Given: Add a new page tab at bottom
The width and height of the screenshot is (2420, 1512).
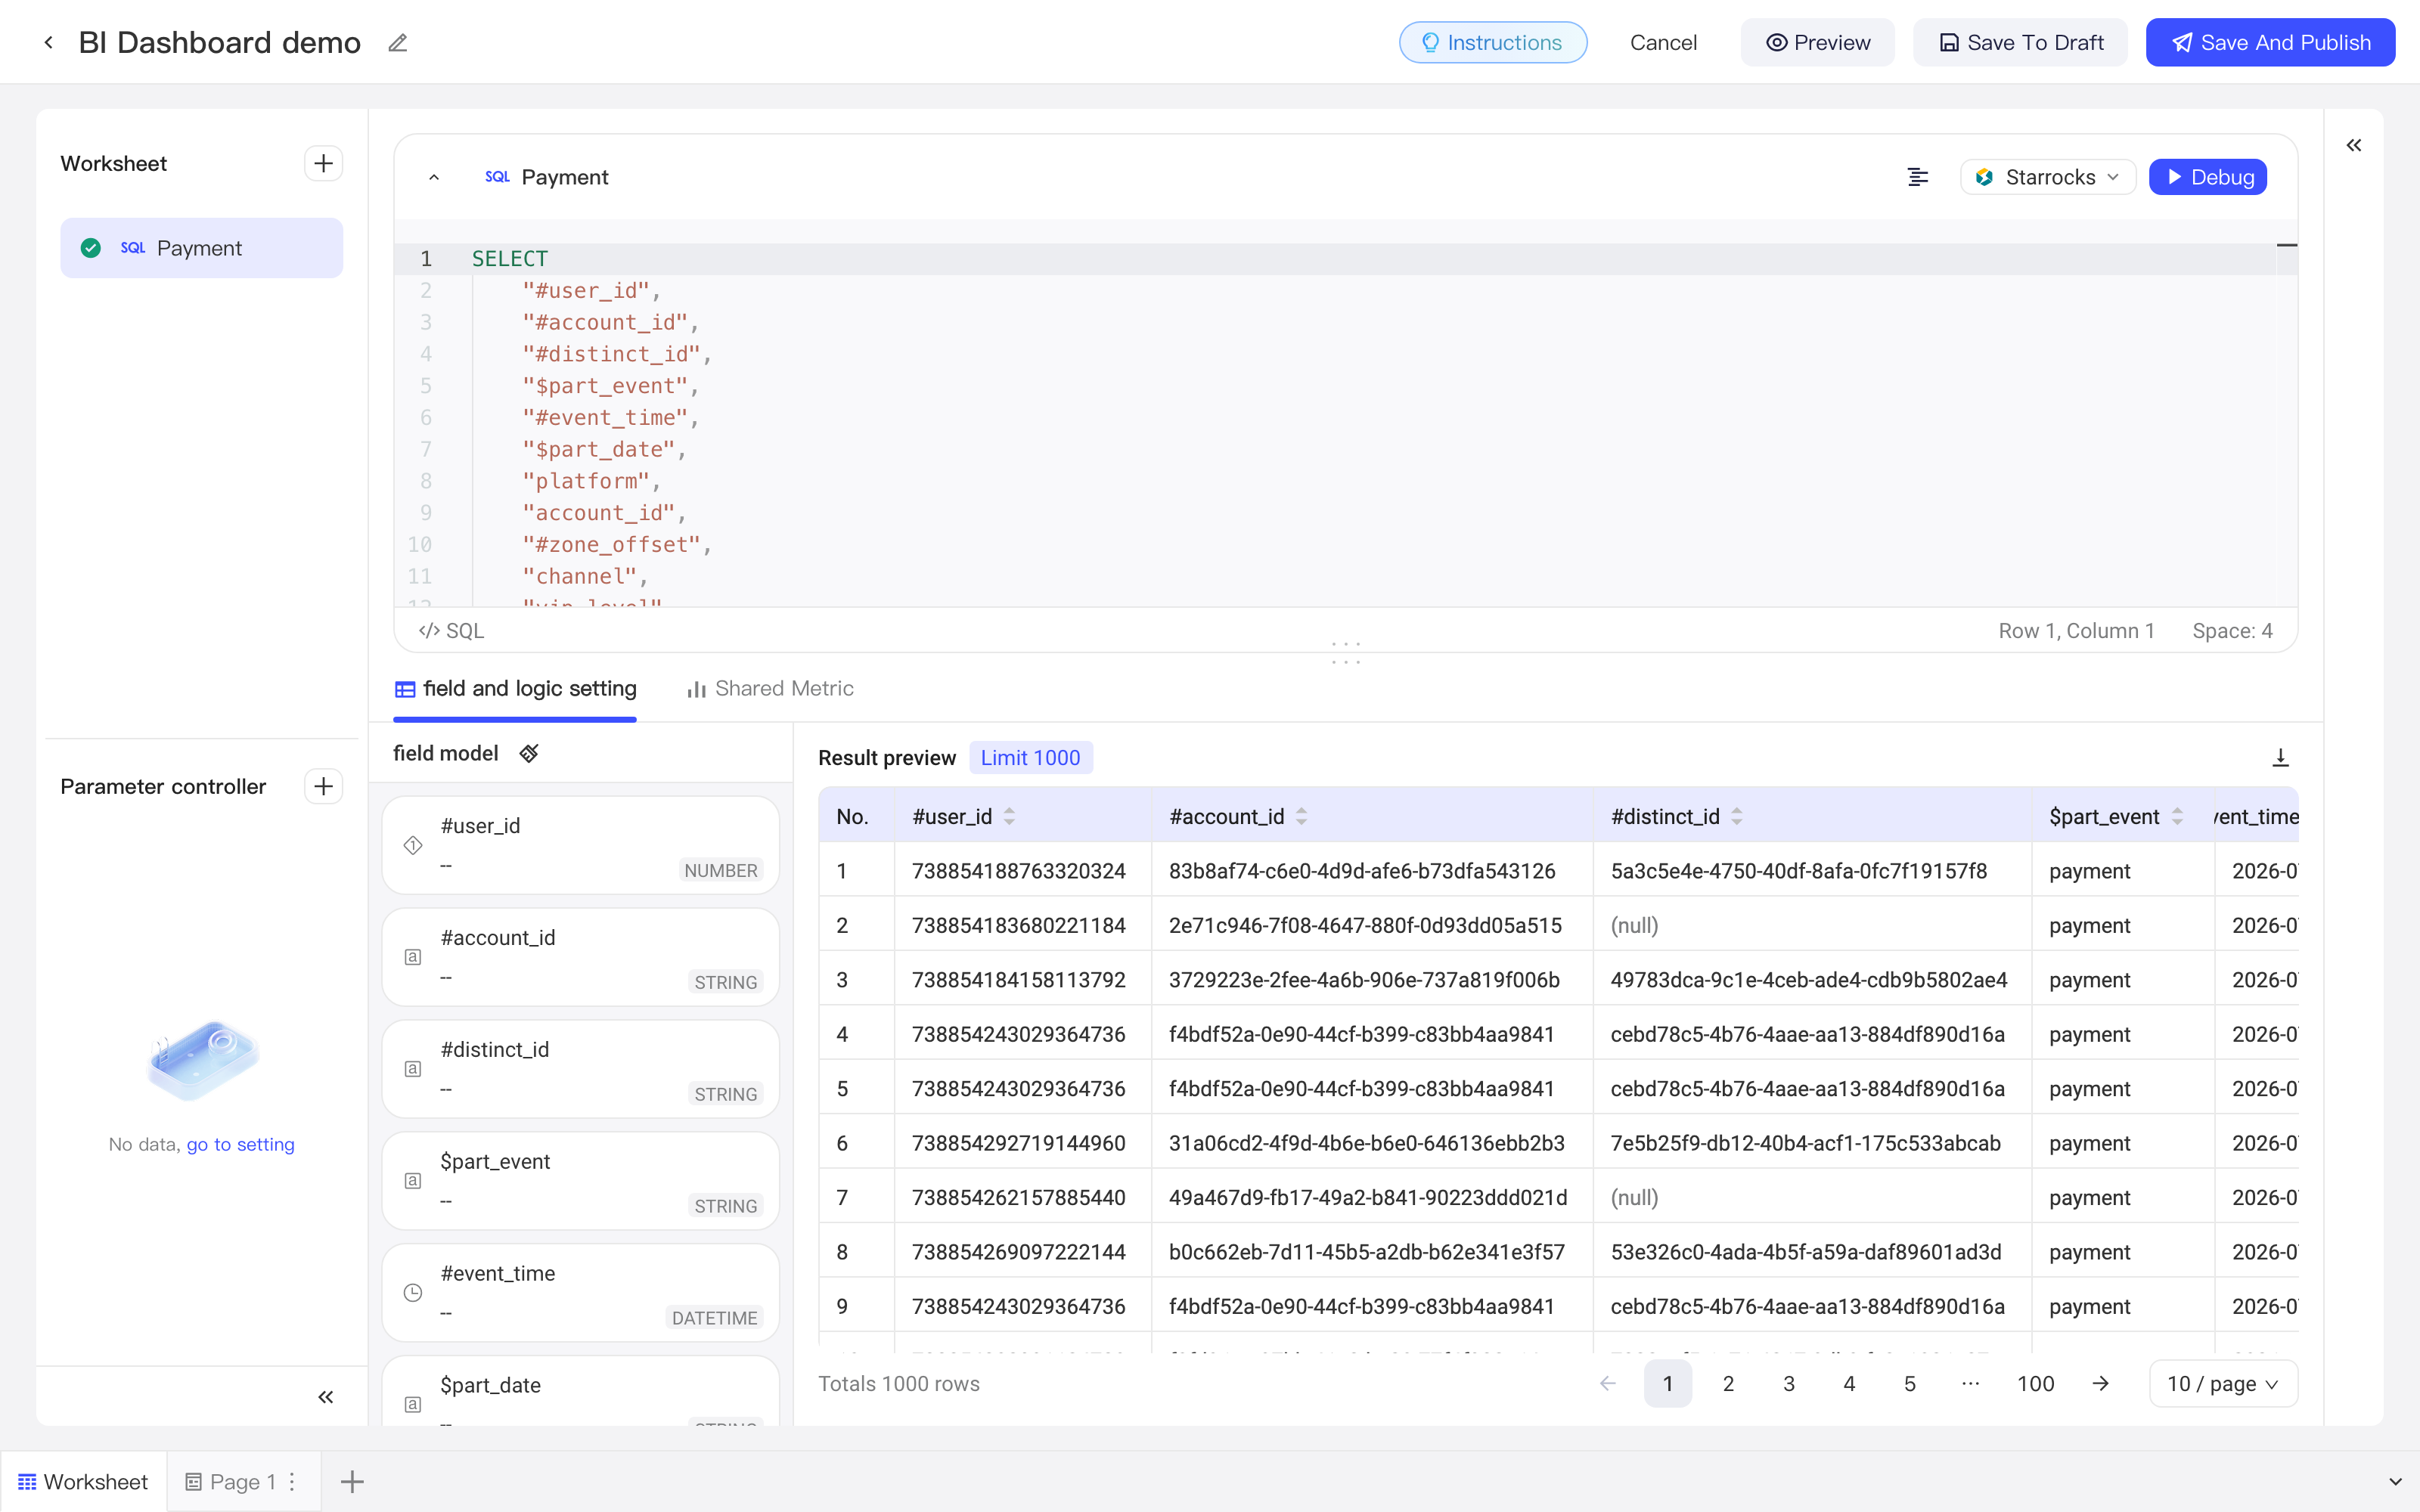Looking at the screenshot, I should pyautogui.click(x=352, y=1482).
